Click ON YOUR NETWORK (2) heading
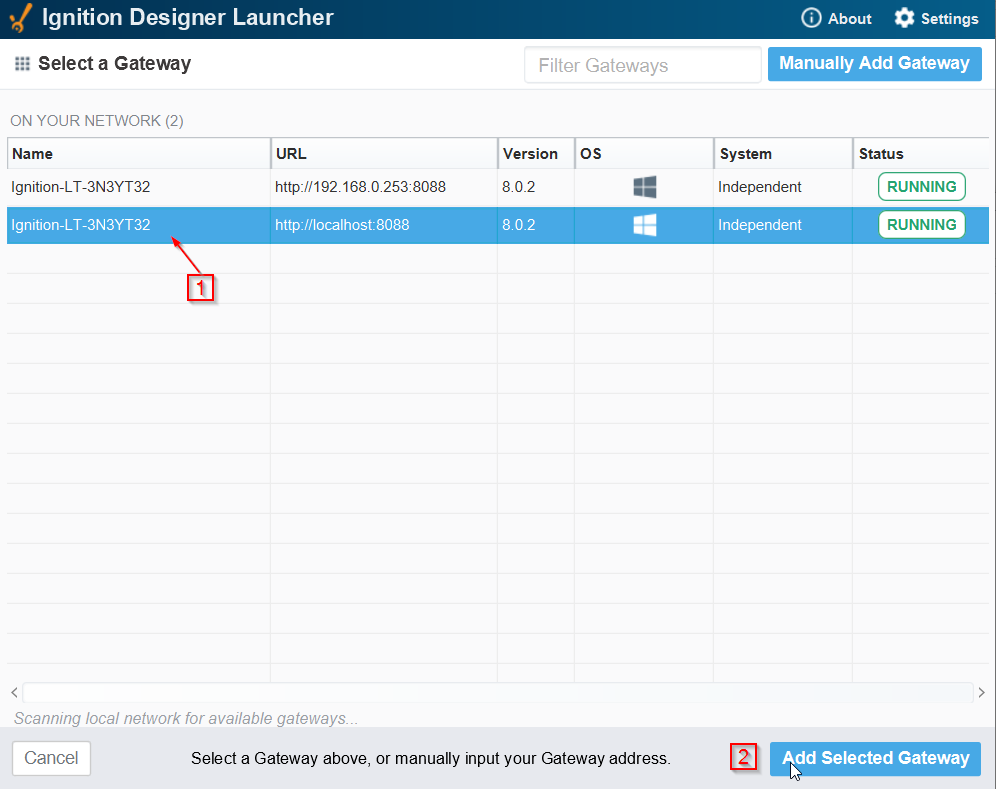 pyautogui.click(x=97, y=121)
